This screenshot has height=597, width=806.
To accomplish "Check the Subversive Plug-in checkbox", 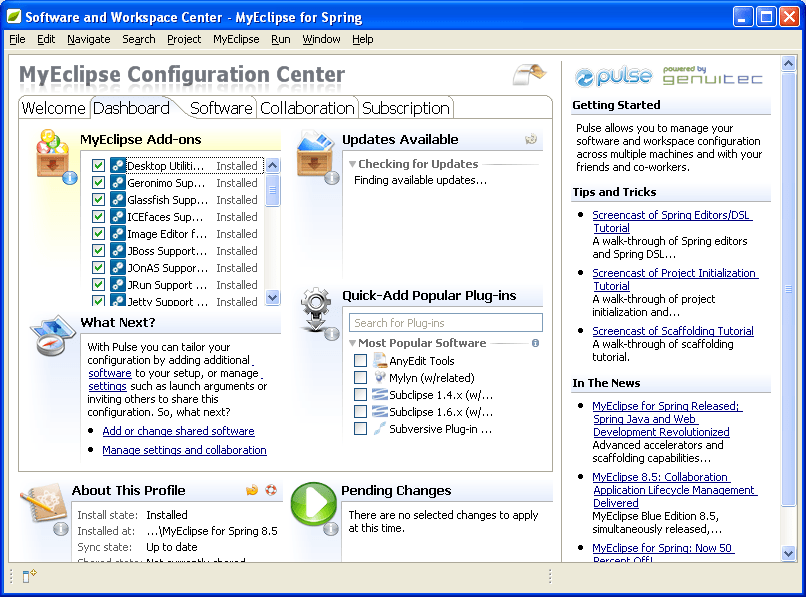I will coord(360,428).
